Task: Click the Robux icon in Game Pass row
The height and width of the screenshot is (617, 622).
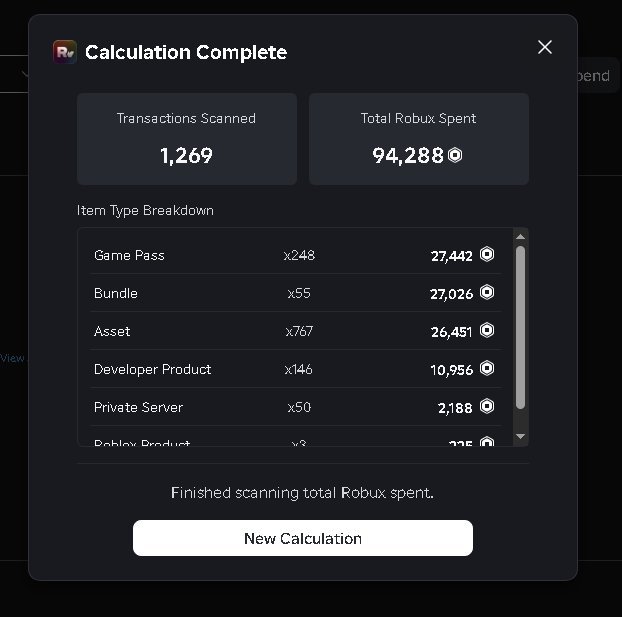Action: click(487, 254)
